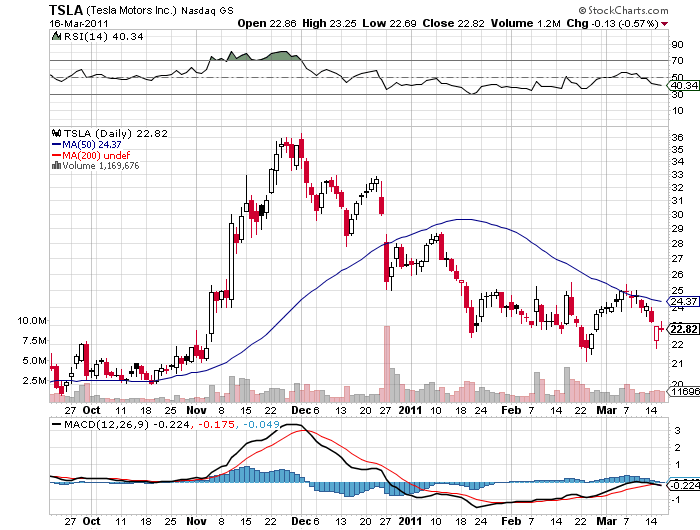Click the -0.224 tag on MACD right axis
The width and height of the screenshot is (700, 530).
click(683, 485)
